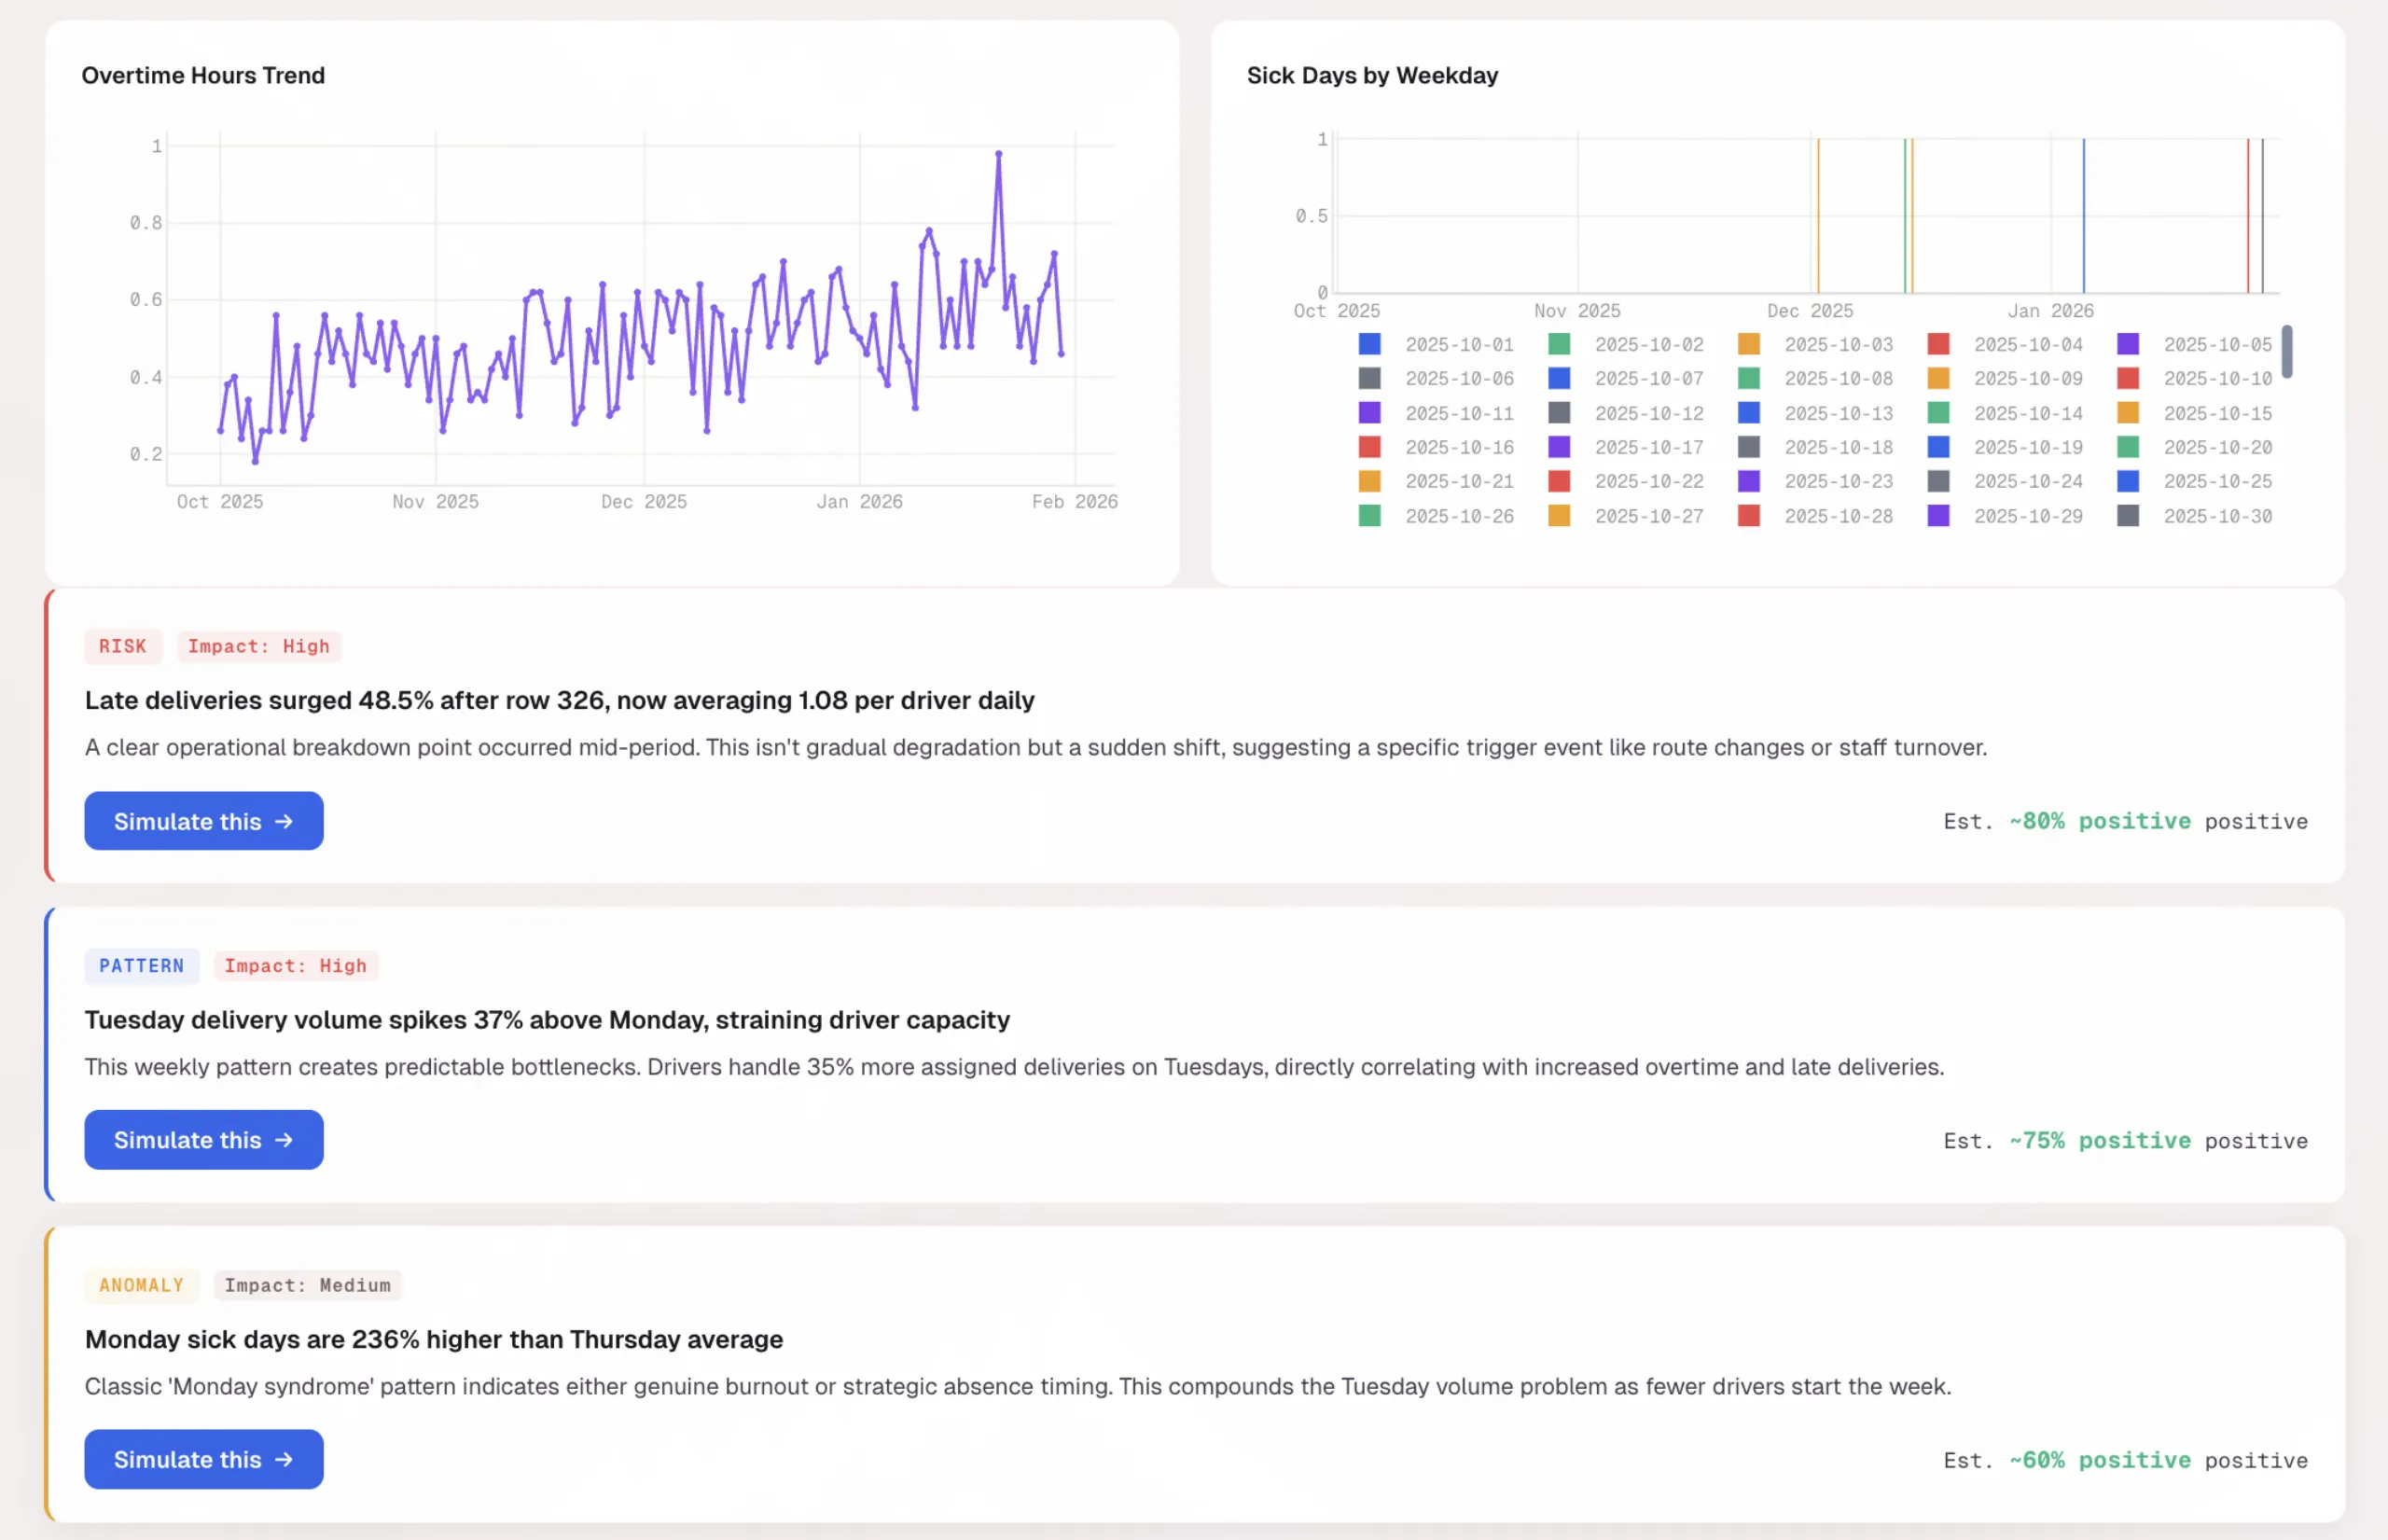Click the ANOMALY badge on the third card
The image size is (2388, 1540).
pyautogui.click(x=141, y=1285)
